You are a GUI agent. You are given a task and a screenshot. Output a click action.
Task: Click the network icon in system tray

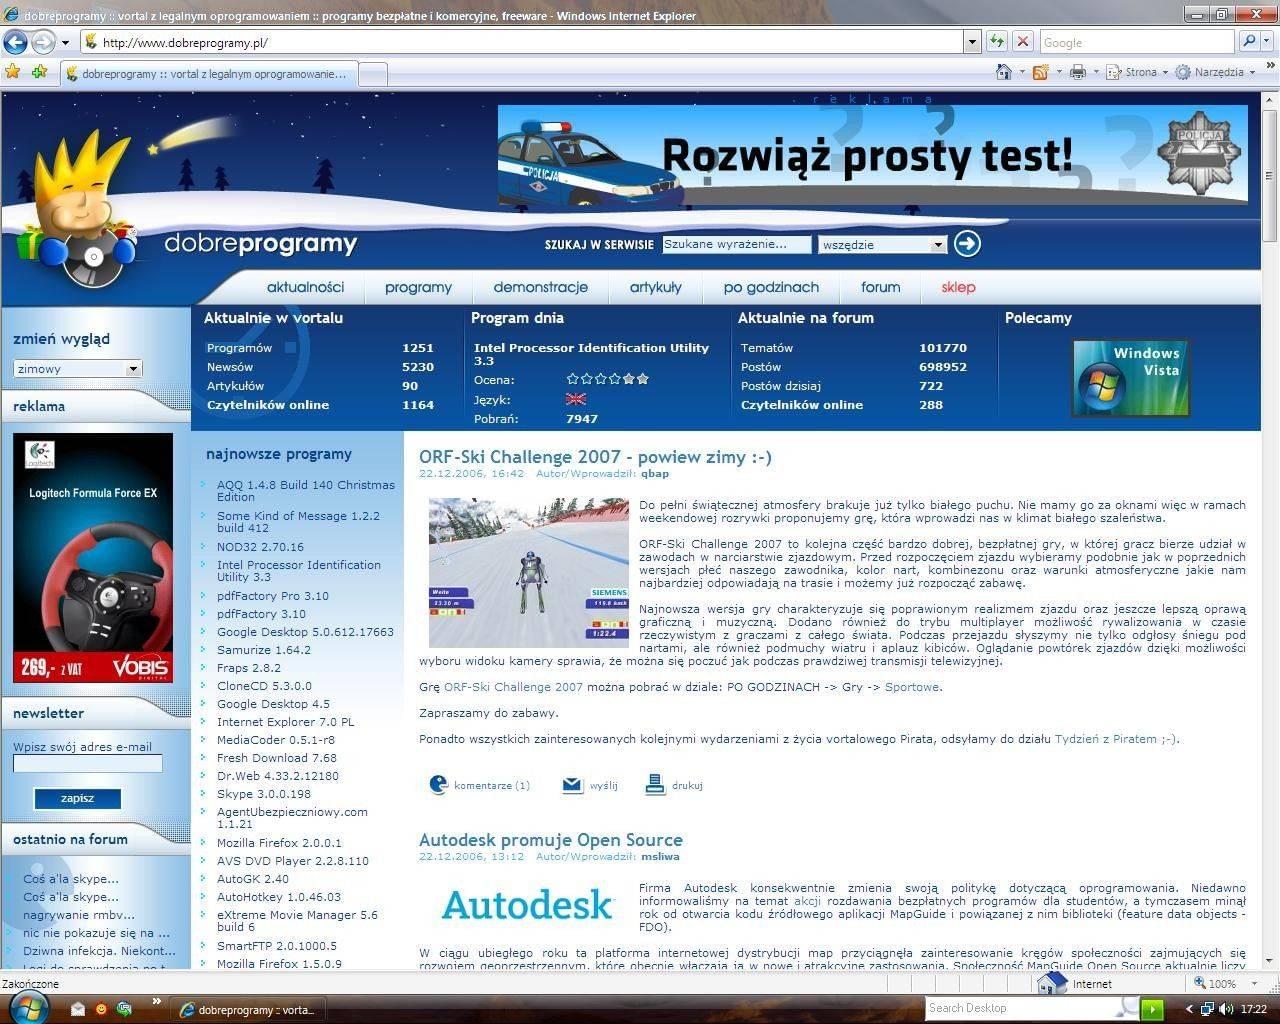click(1207, 1009)
